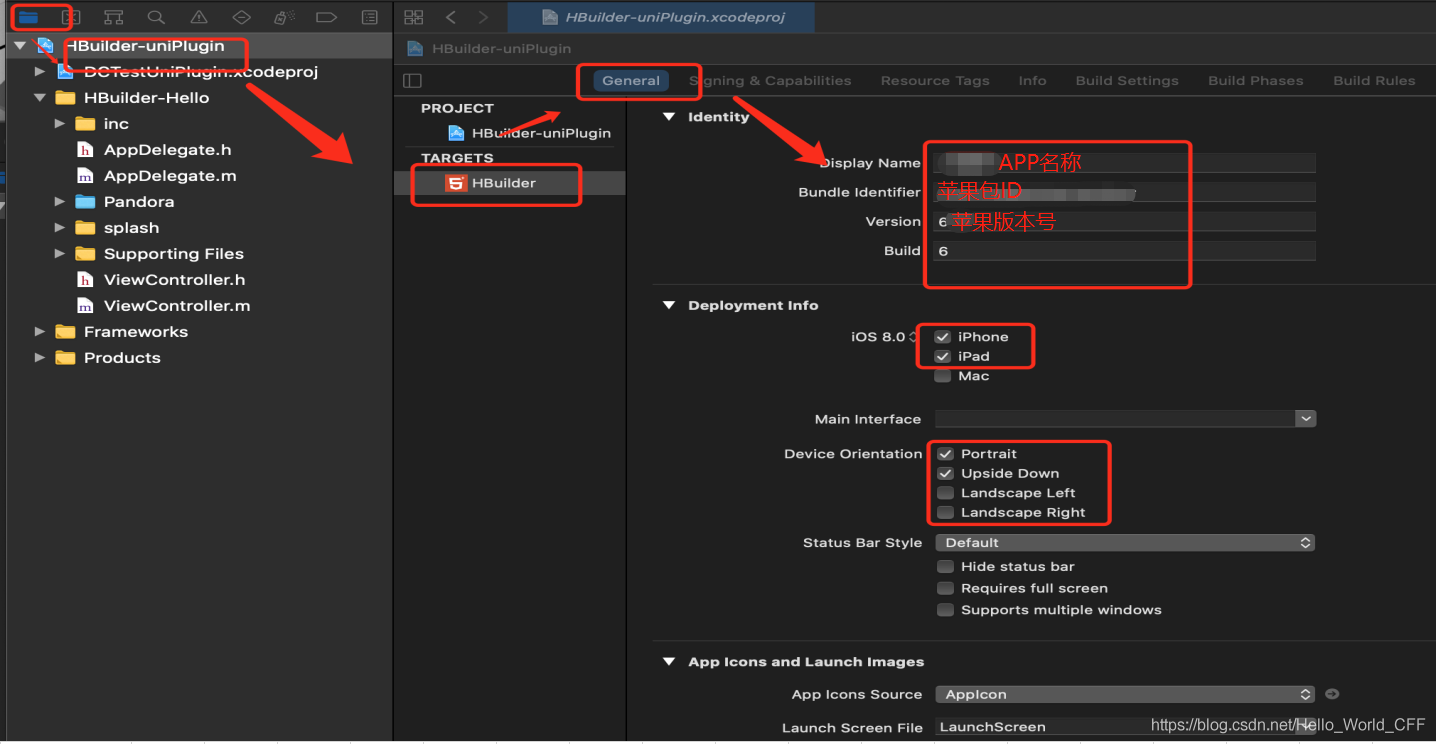Switch to the Build Settings tab
Screen dimensions: 1436x744
(x=1127, y=81)
